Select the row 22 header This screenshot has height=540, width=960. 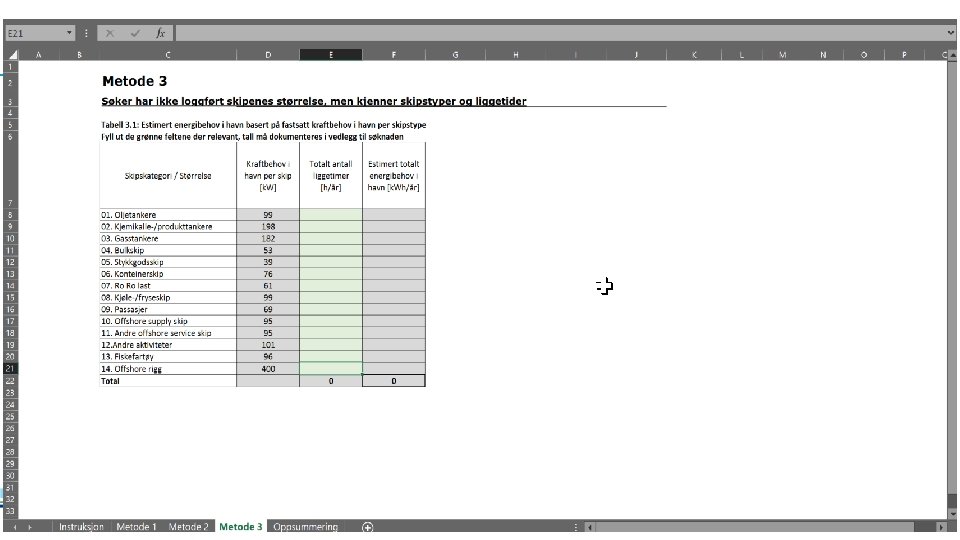[x=10, y=381]
